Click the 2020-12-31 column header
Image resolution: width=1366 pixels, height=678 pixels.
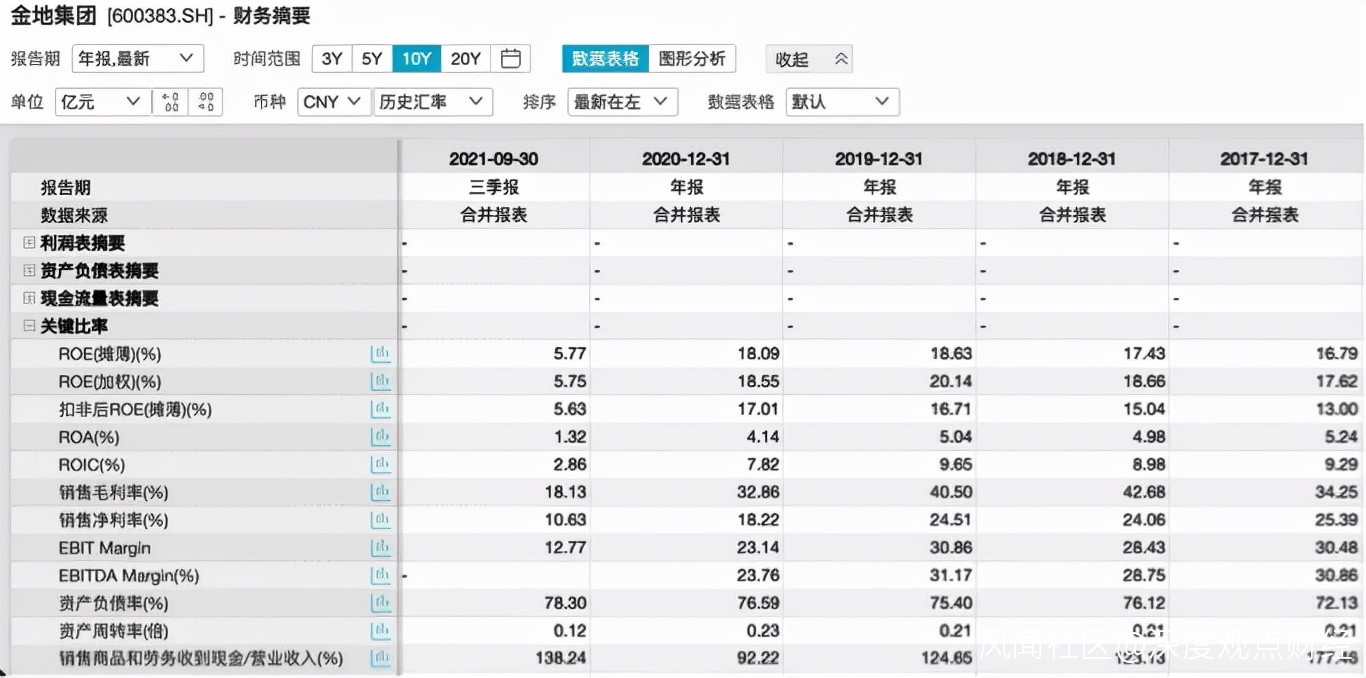[x=686, y=159]
